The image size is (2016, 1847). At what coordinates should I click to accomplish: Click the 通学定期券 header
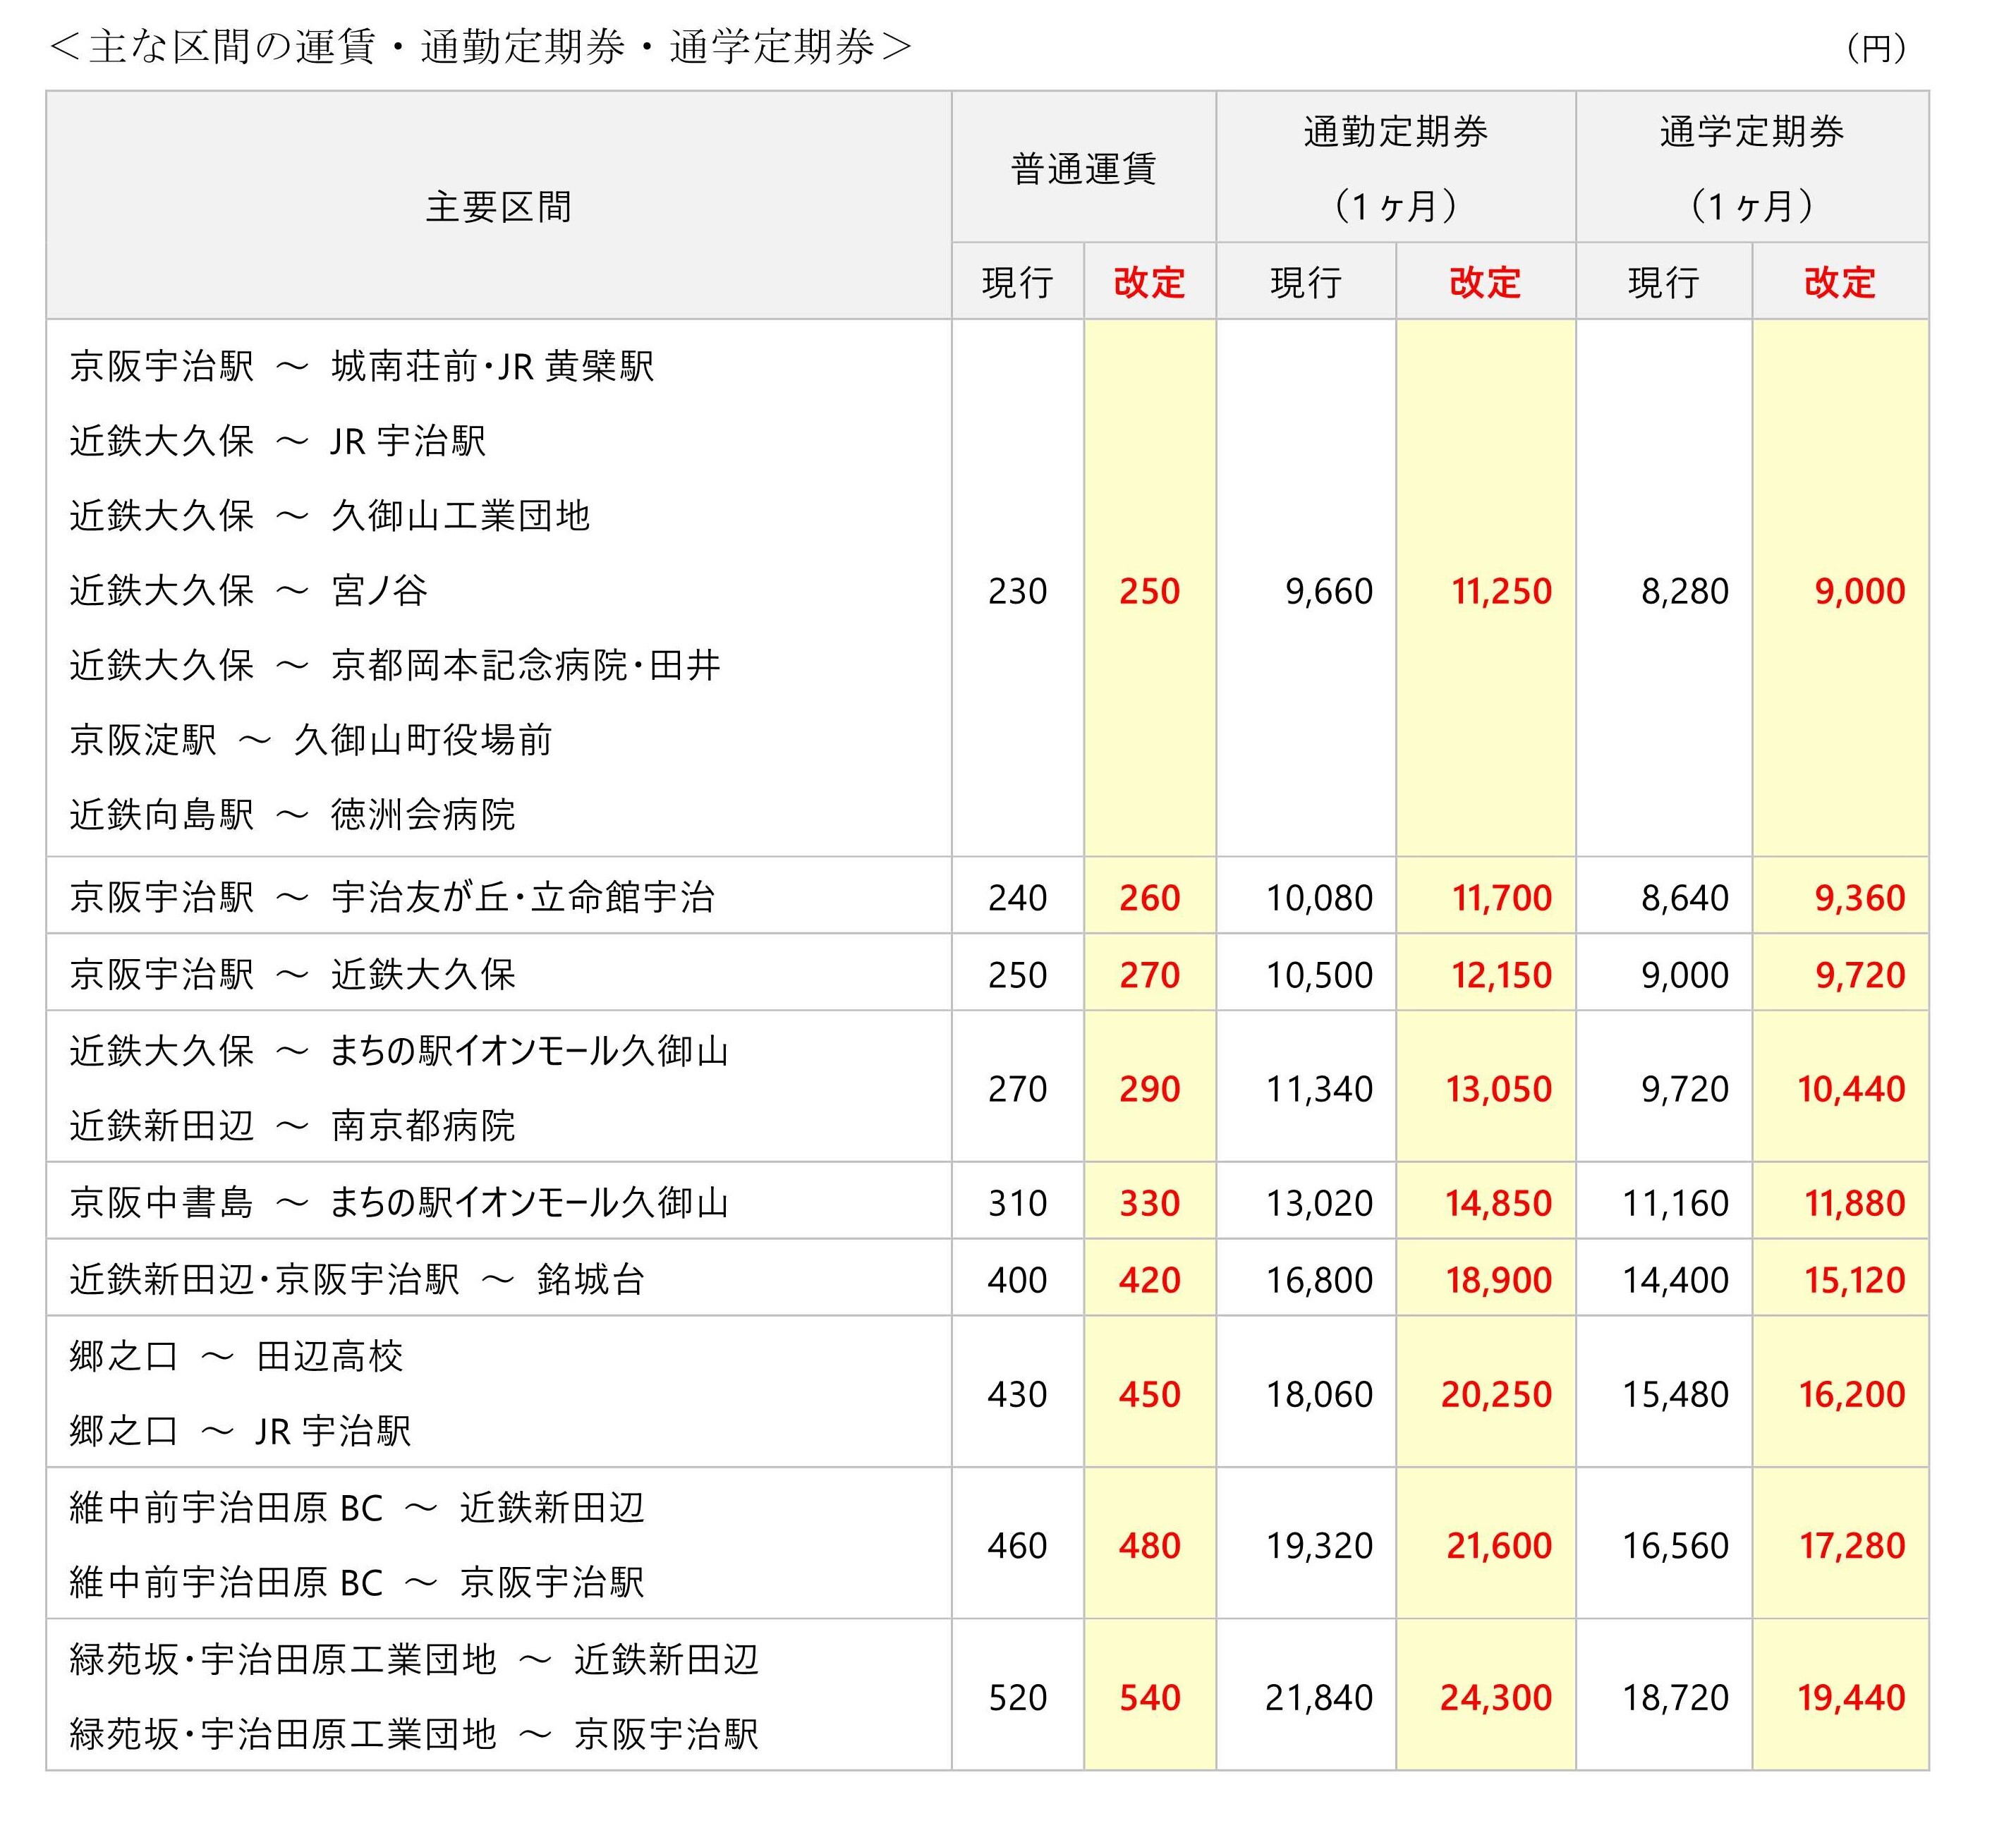point(1752,131)
